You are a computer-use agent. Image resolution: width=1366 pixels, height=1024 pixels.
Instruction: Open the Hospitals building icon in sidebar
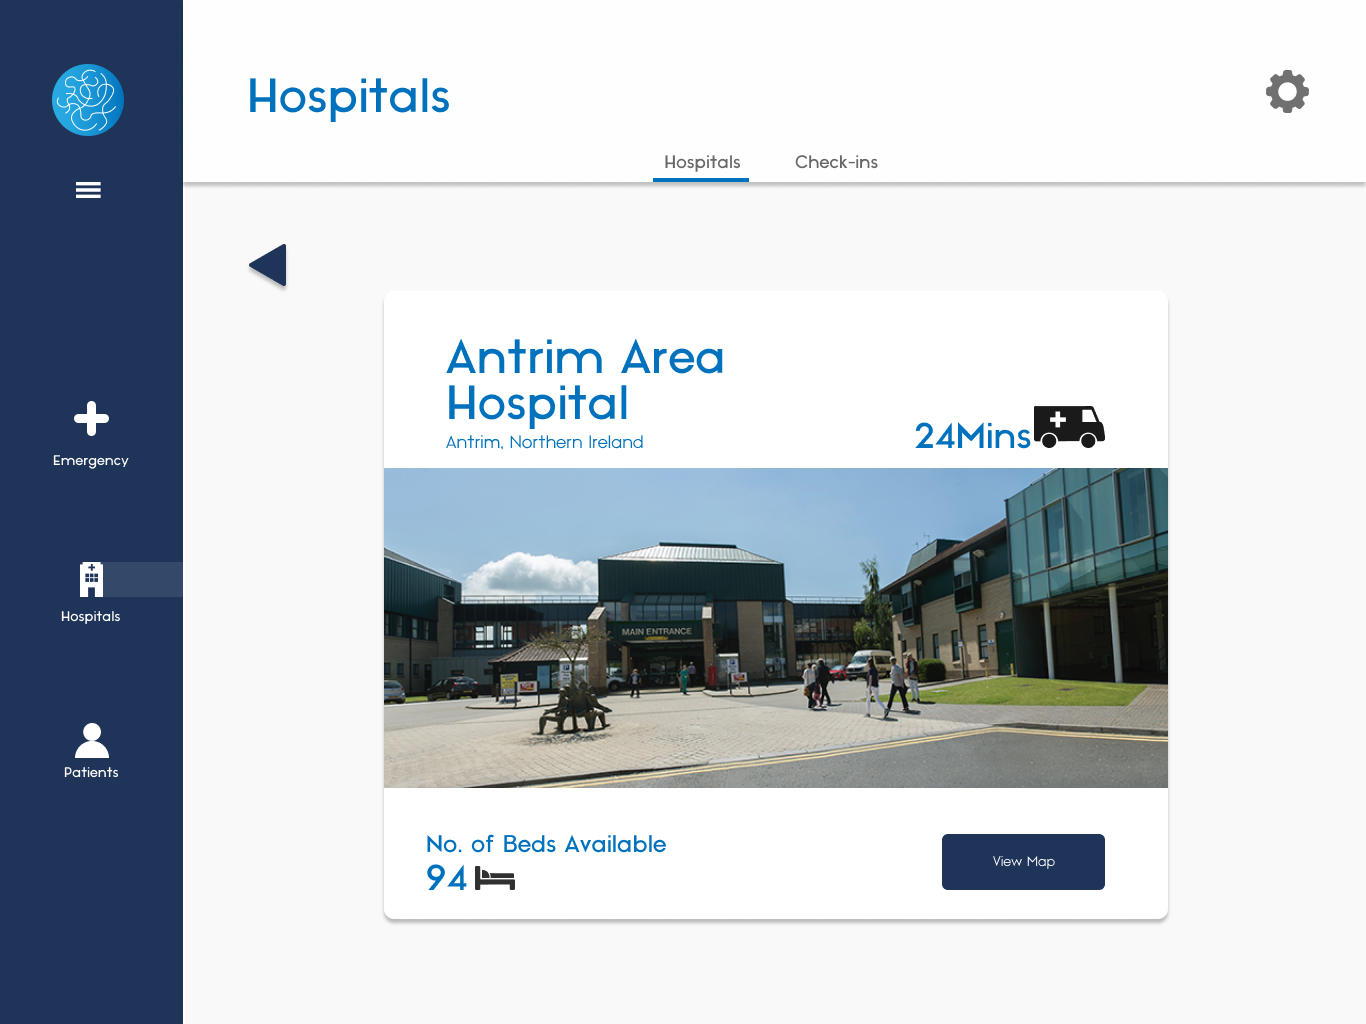(x=91, y=579)
